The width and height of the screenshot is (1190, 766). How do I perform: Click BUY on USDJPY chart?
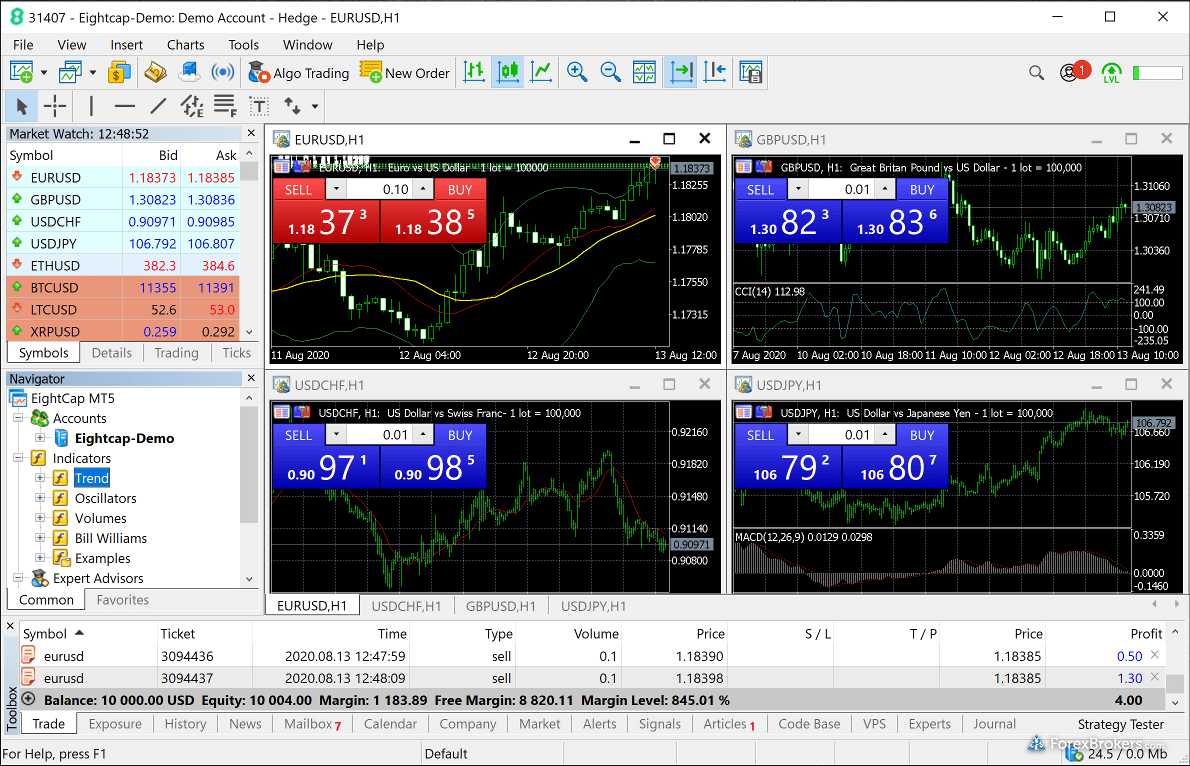click(922, 435)
